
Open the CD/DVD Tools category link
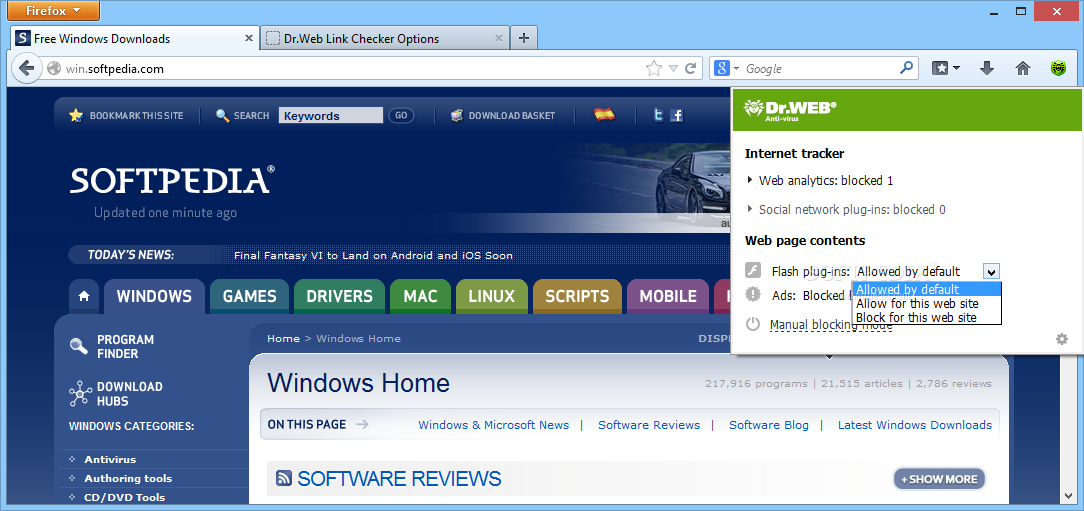tap(124, 496)
